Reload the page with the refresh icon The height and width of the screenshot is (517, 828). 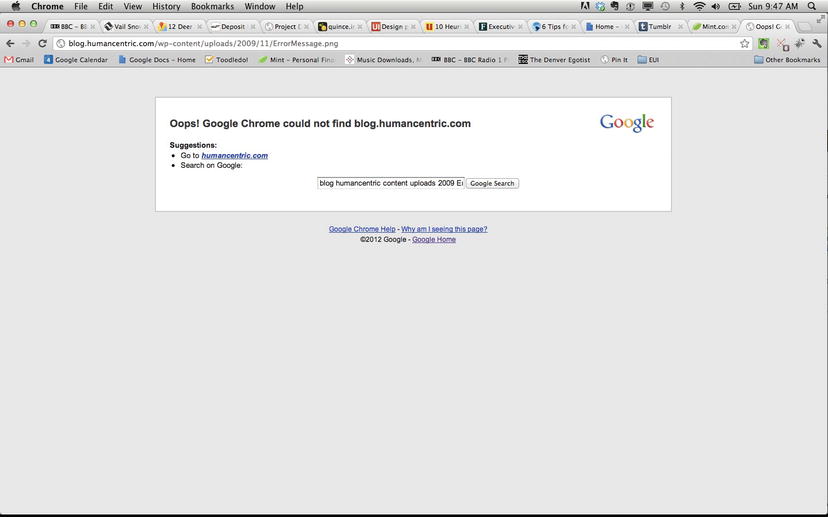tap(42, 43)
